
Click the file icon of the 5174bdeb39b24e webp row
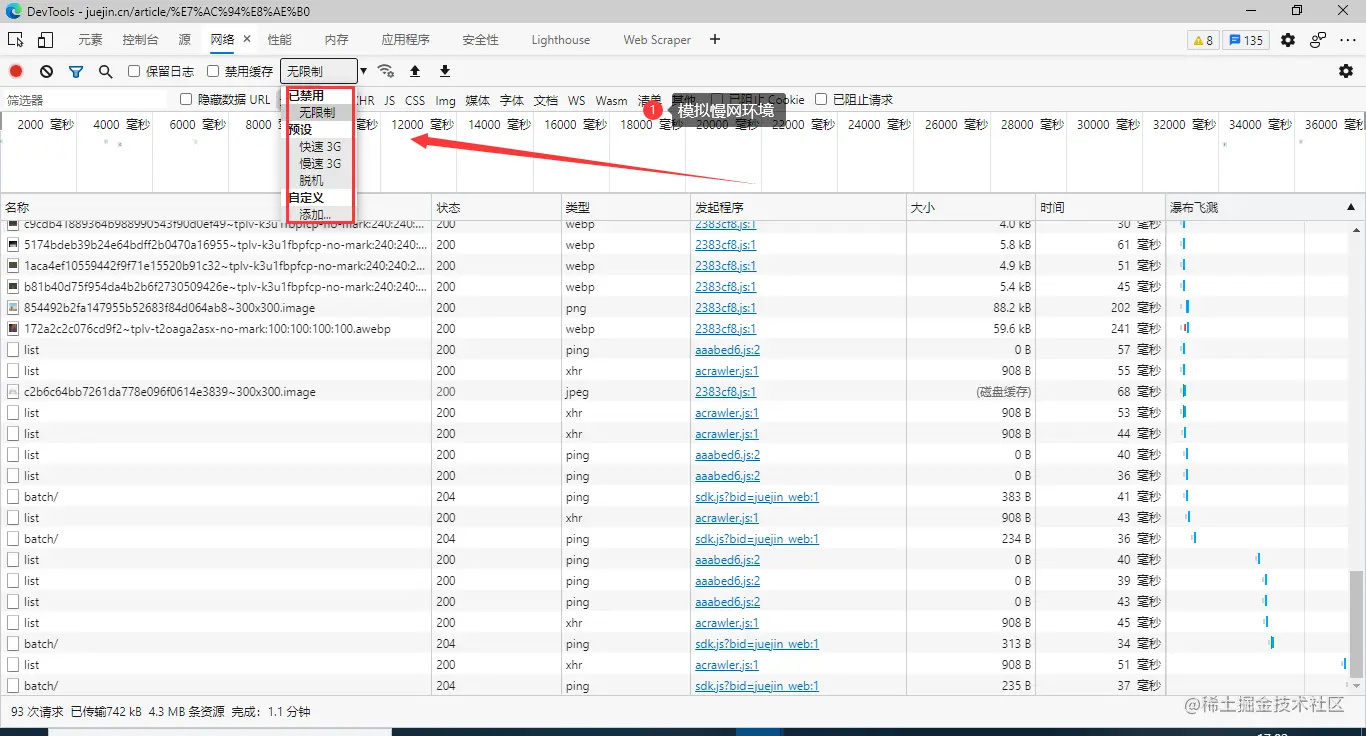(13, 245)
